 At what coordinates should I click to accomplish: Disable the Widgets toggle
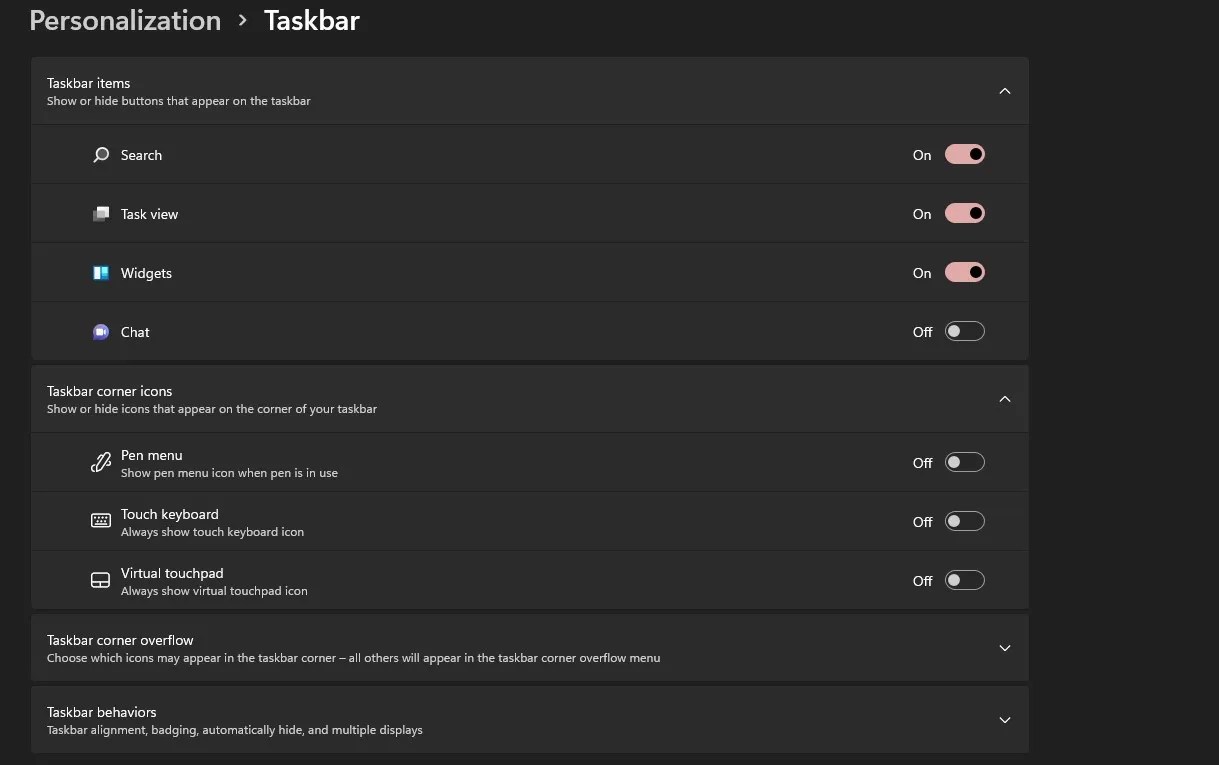(x=964, y=272)
